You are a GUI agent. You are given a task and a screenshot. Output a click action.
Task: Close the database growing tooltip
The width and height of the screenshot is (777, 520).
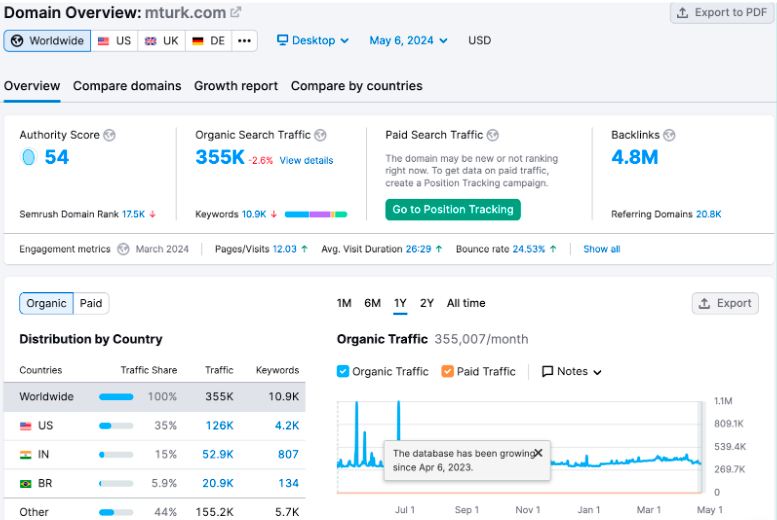[x=539, y=453]
